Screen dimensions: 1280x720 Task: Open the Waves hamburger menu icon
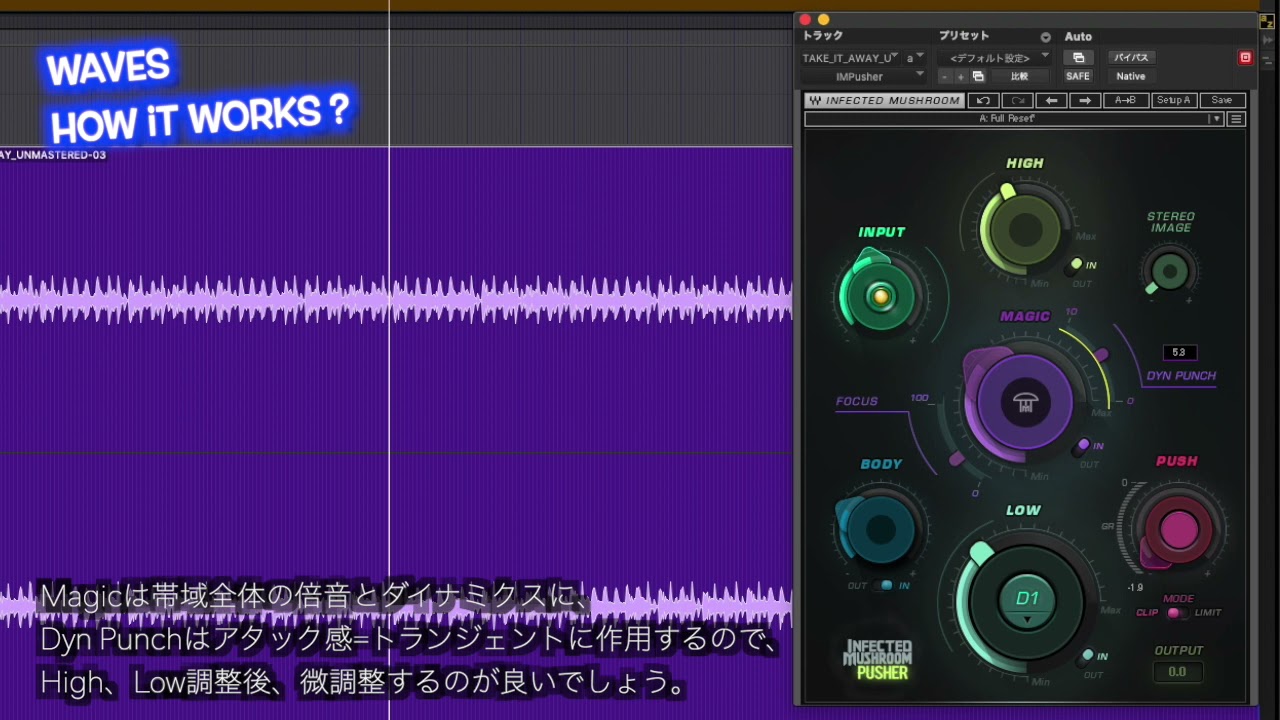coord(1236,119)
